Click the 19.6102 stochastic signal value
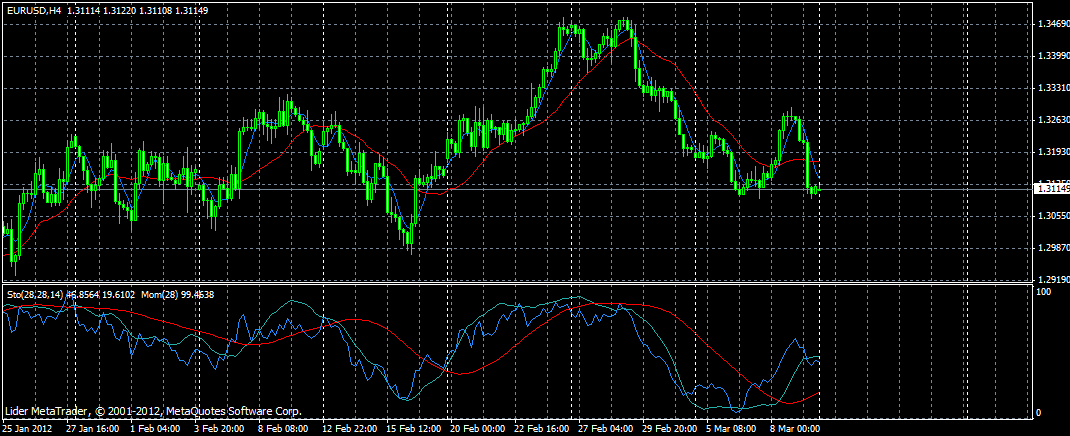Screen dimensions: 1070x436 click(x=118, y=294)
